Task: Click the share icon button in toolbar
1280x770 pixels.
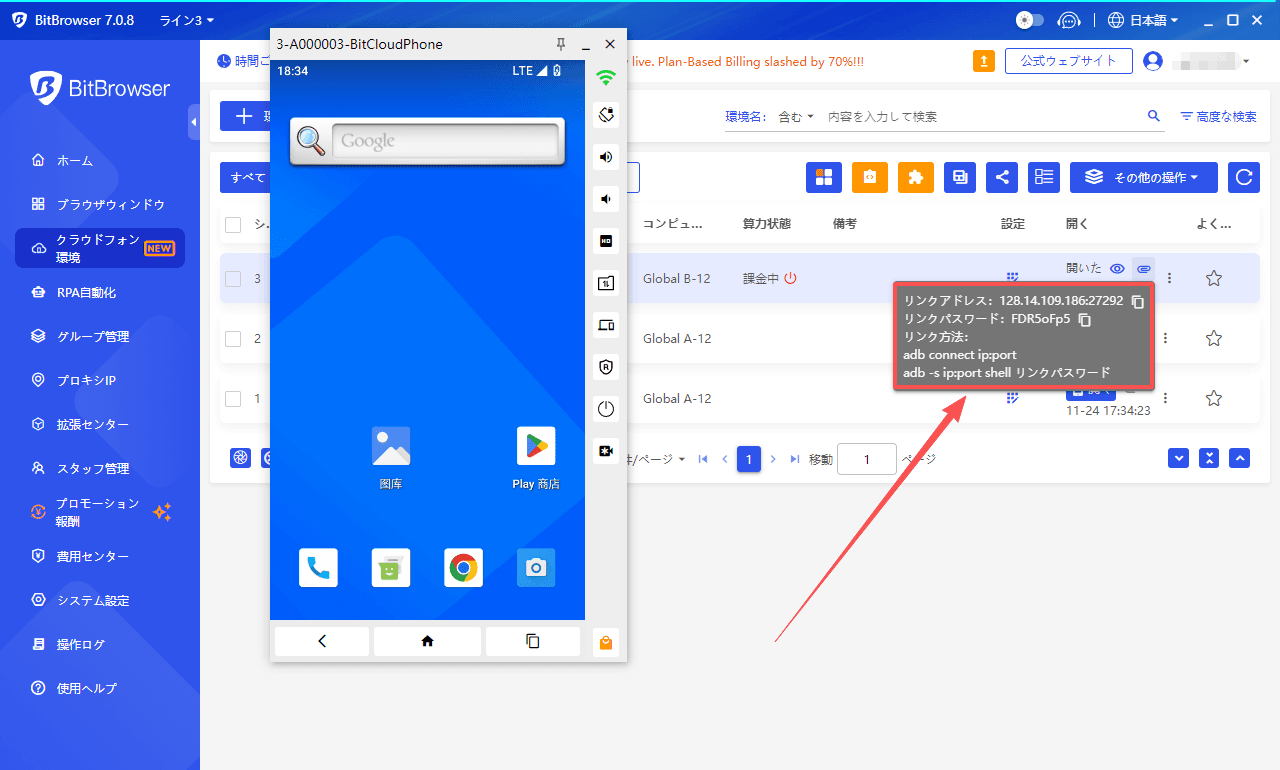Action: 1002,177
